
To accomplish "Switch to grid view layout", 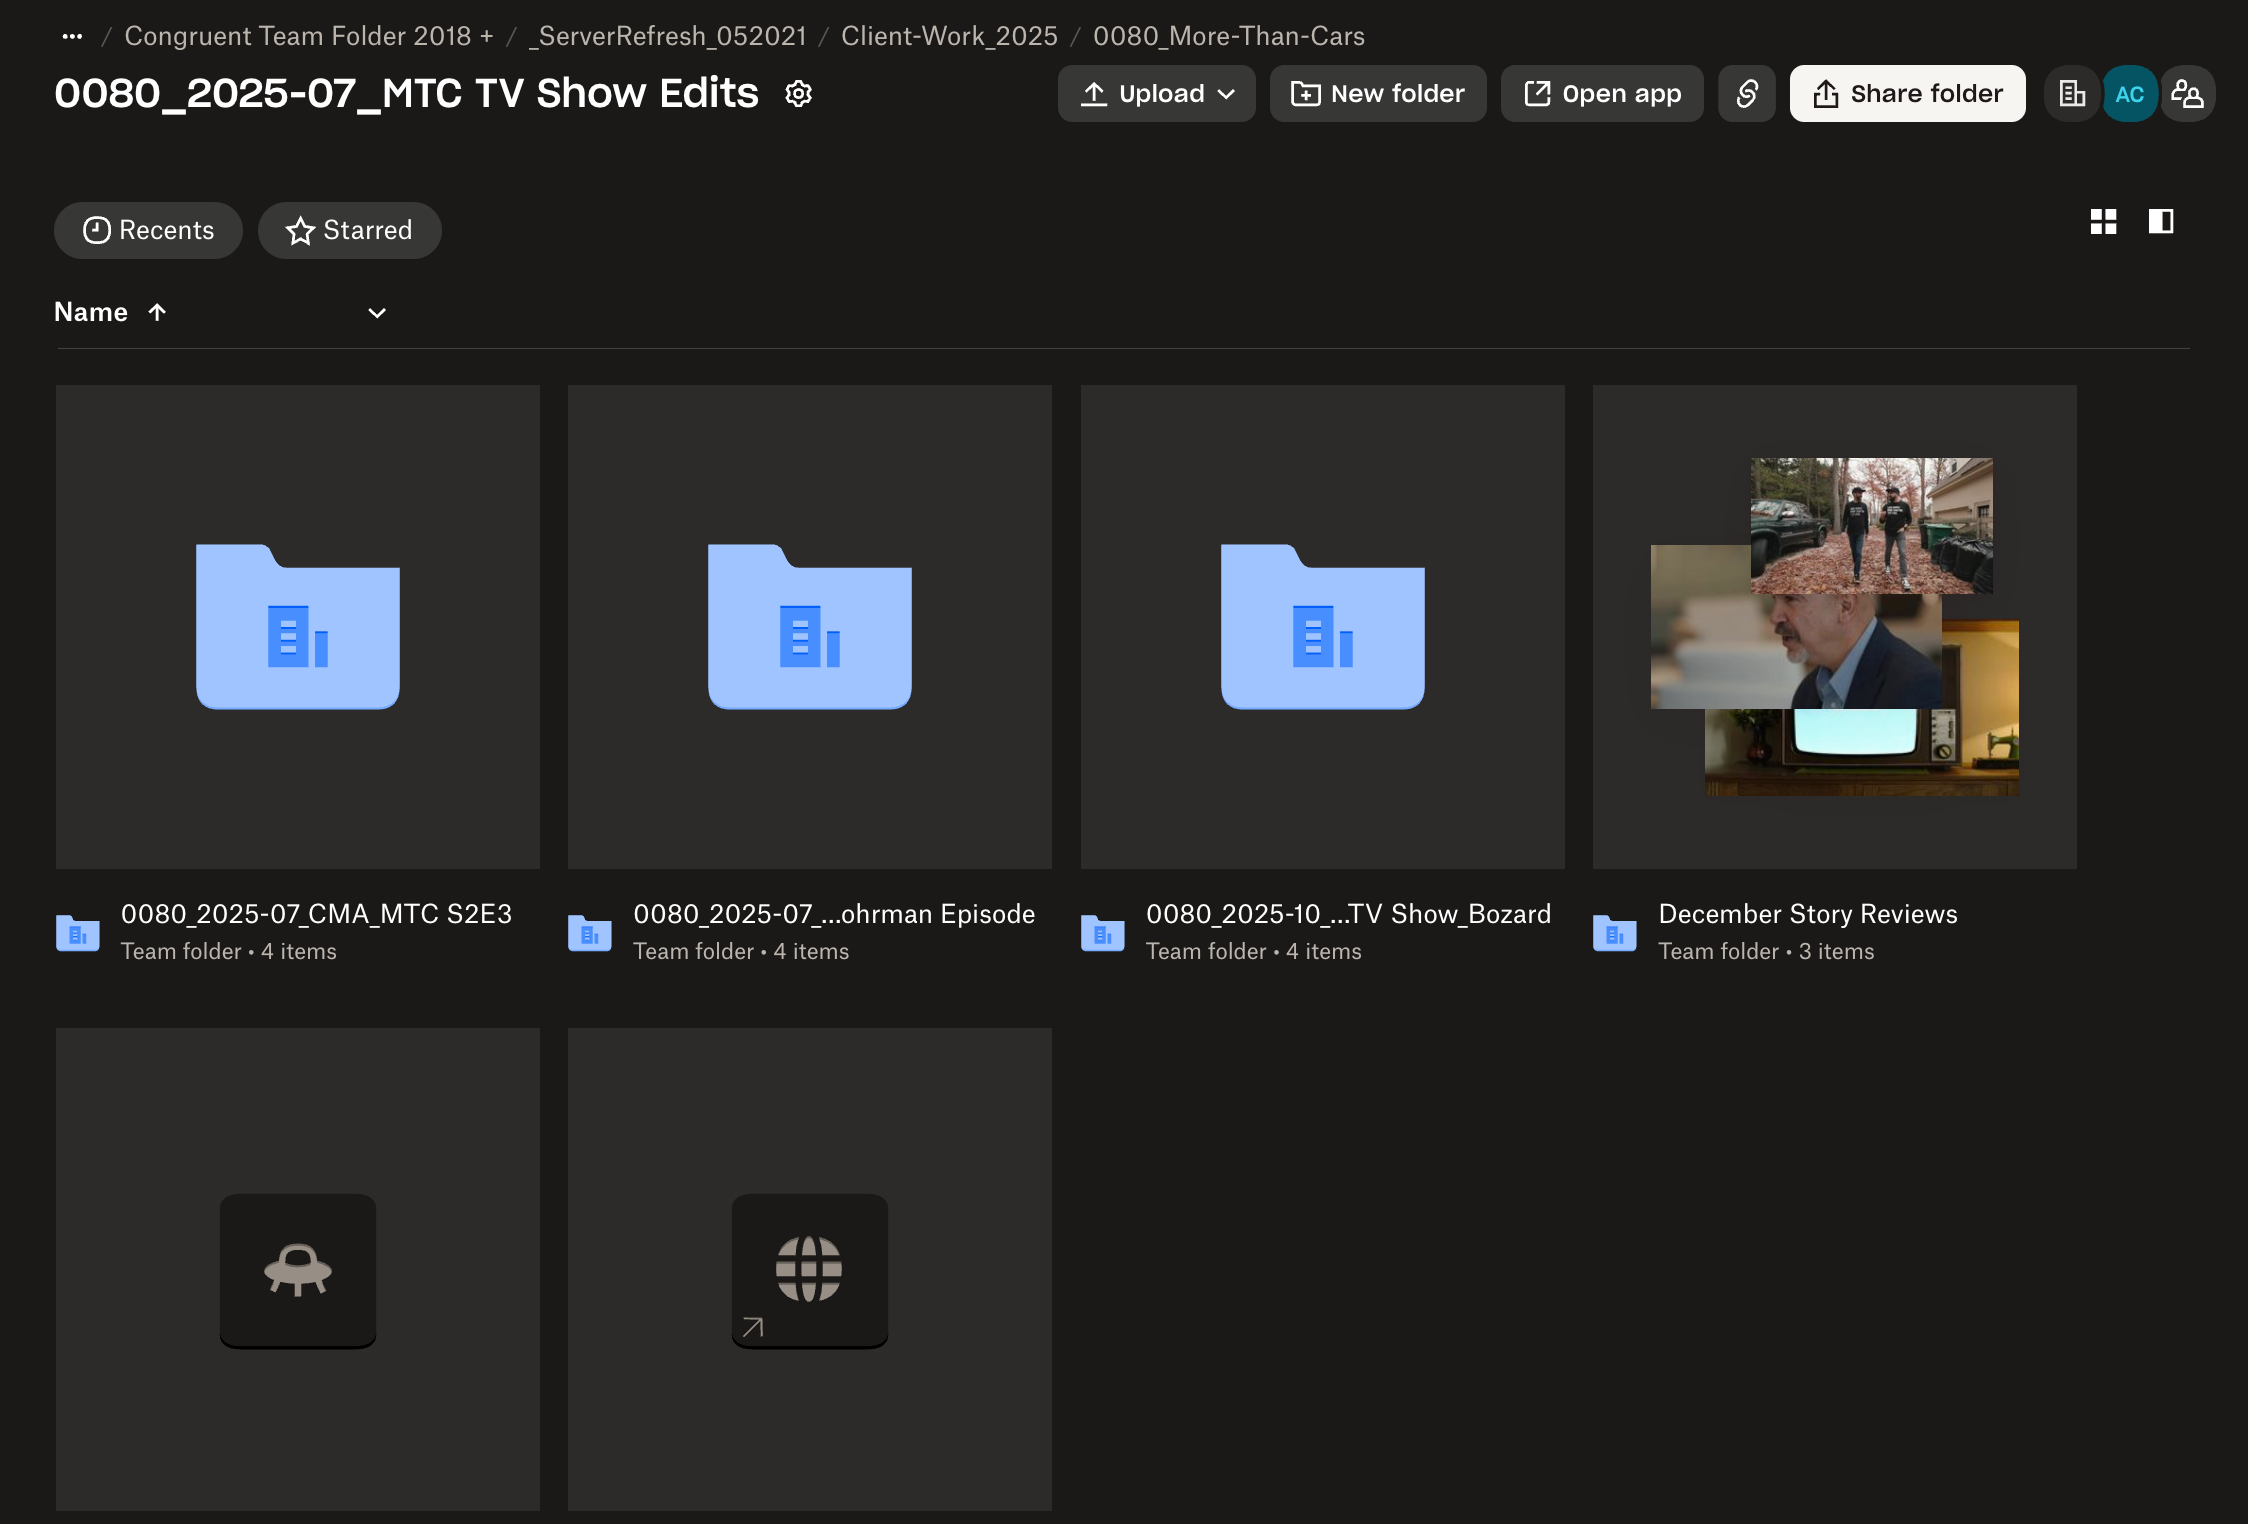I will [2104, 222].
